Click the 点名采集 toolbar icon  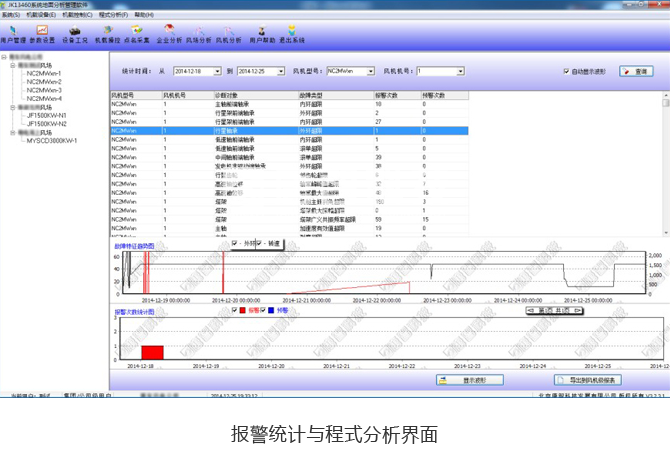[x=139, y=34]
